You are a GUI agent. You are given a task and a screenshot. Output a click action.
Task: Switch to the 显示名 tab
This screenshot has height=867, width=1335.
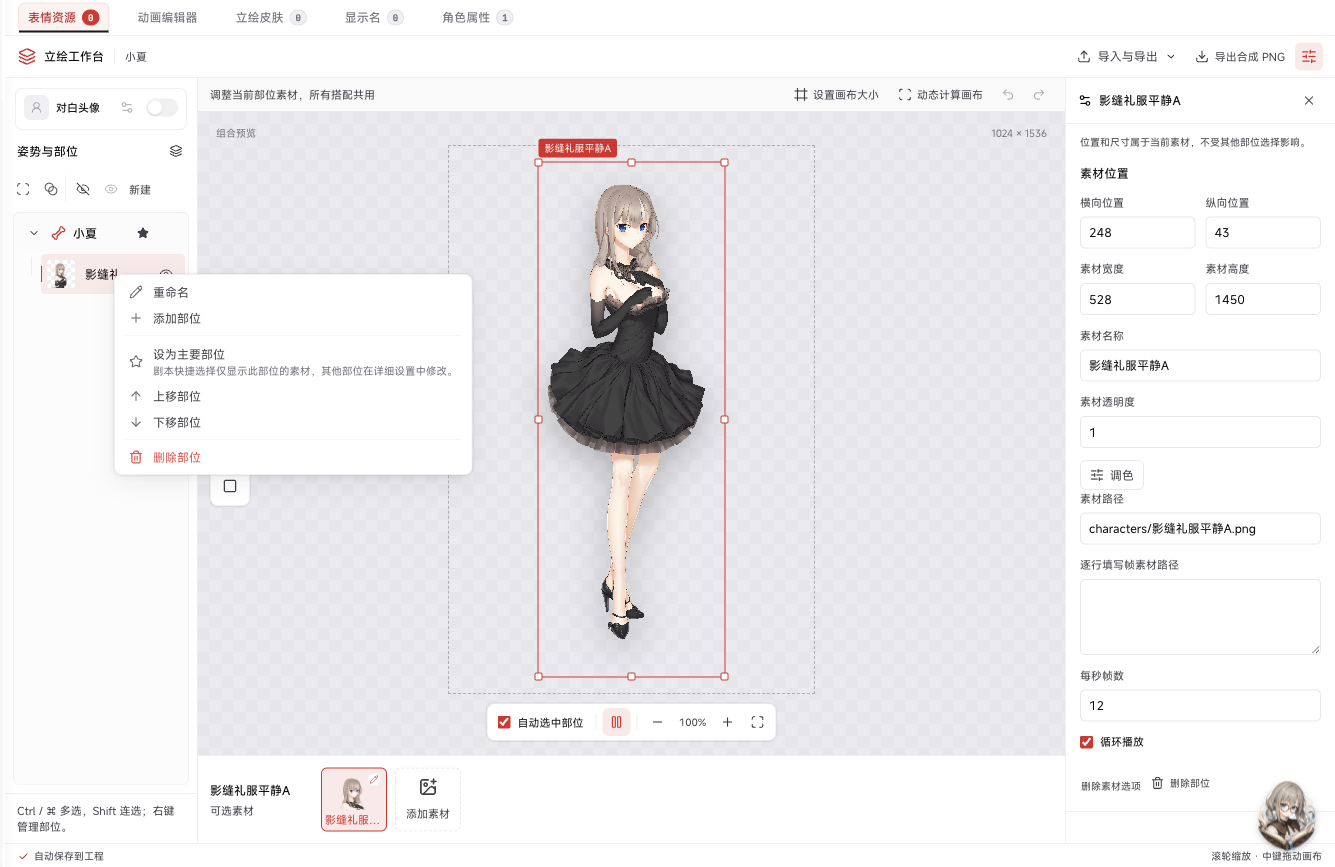374,17
